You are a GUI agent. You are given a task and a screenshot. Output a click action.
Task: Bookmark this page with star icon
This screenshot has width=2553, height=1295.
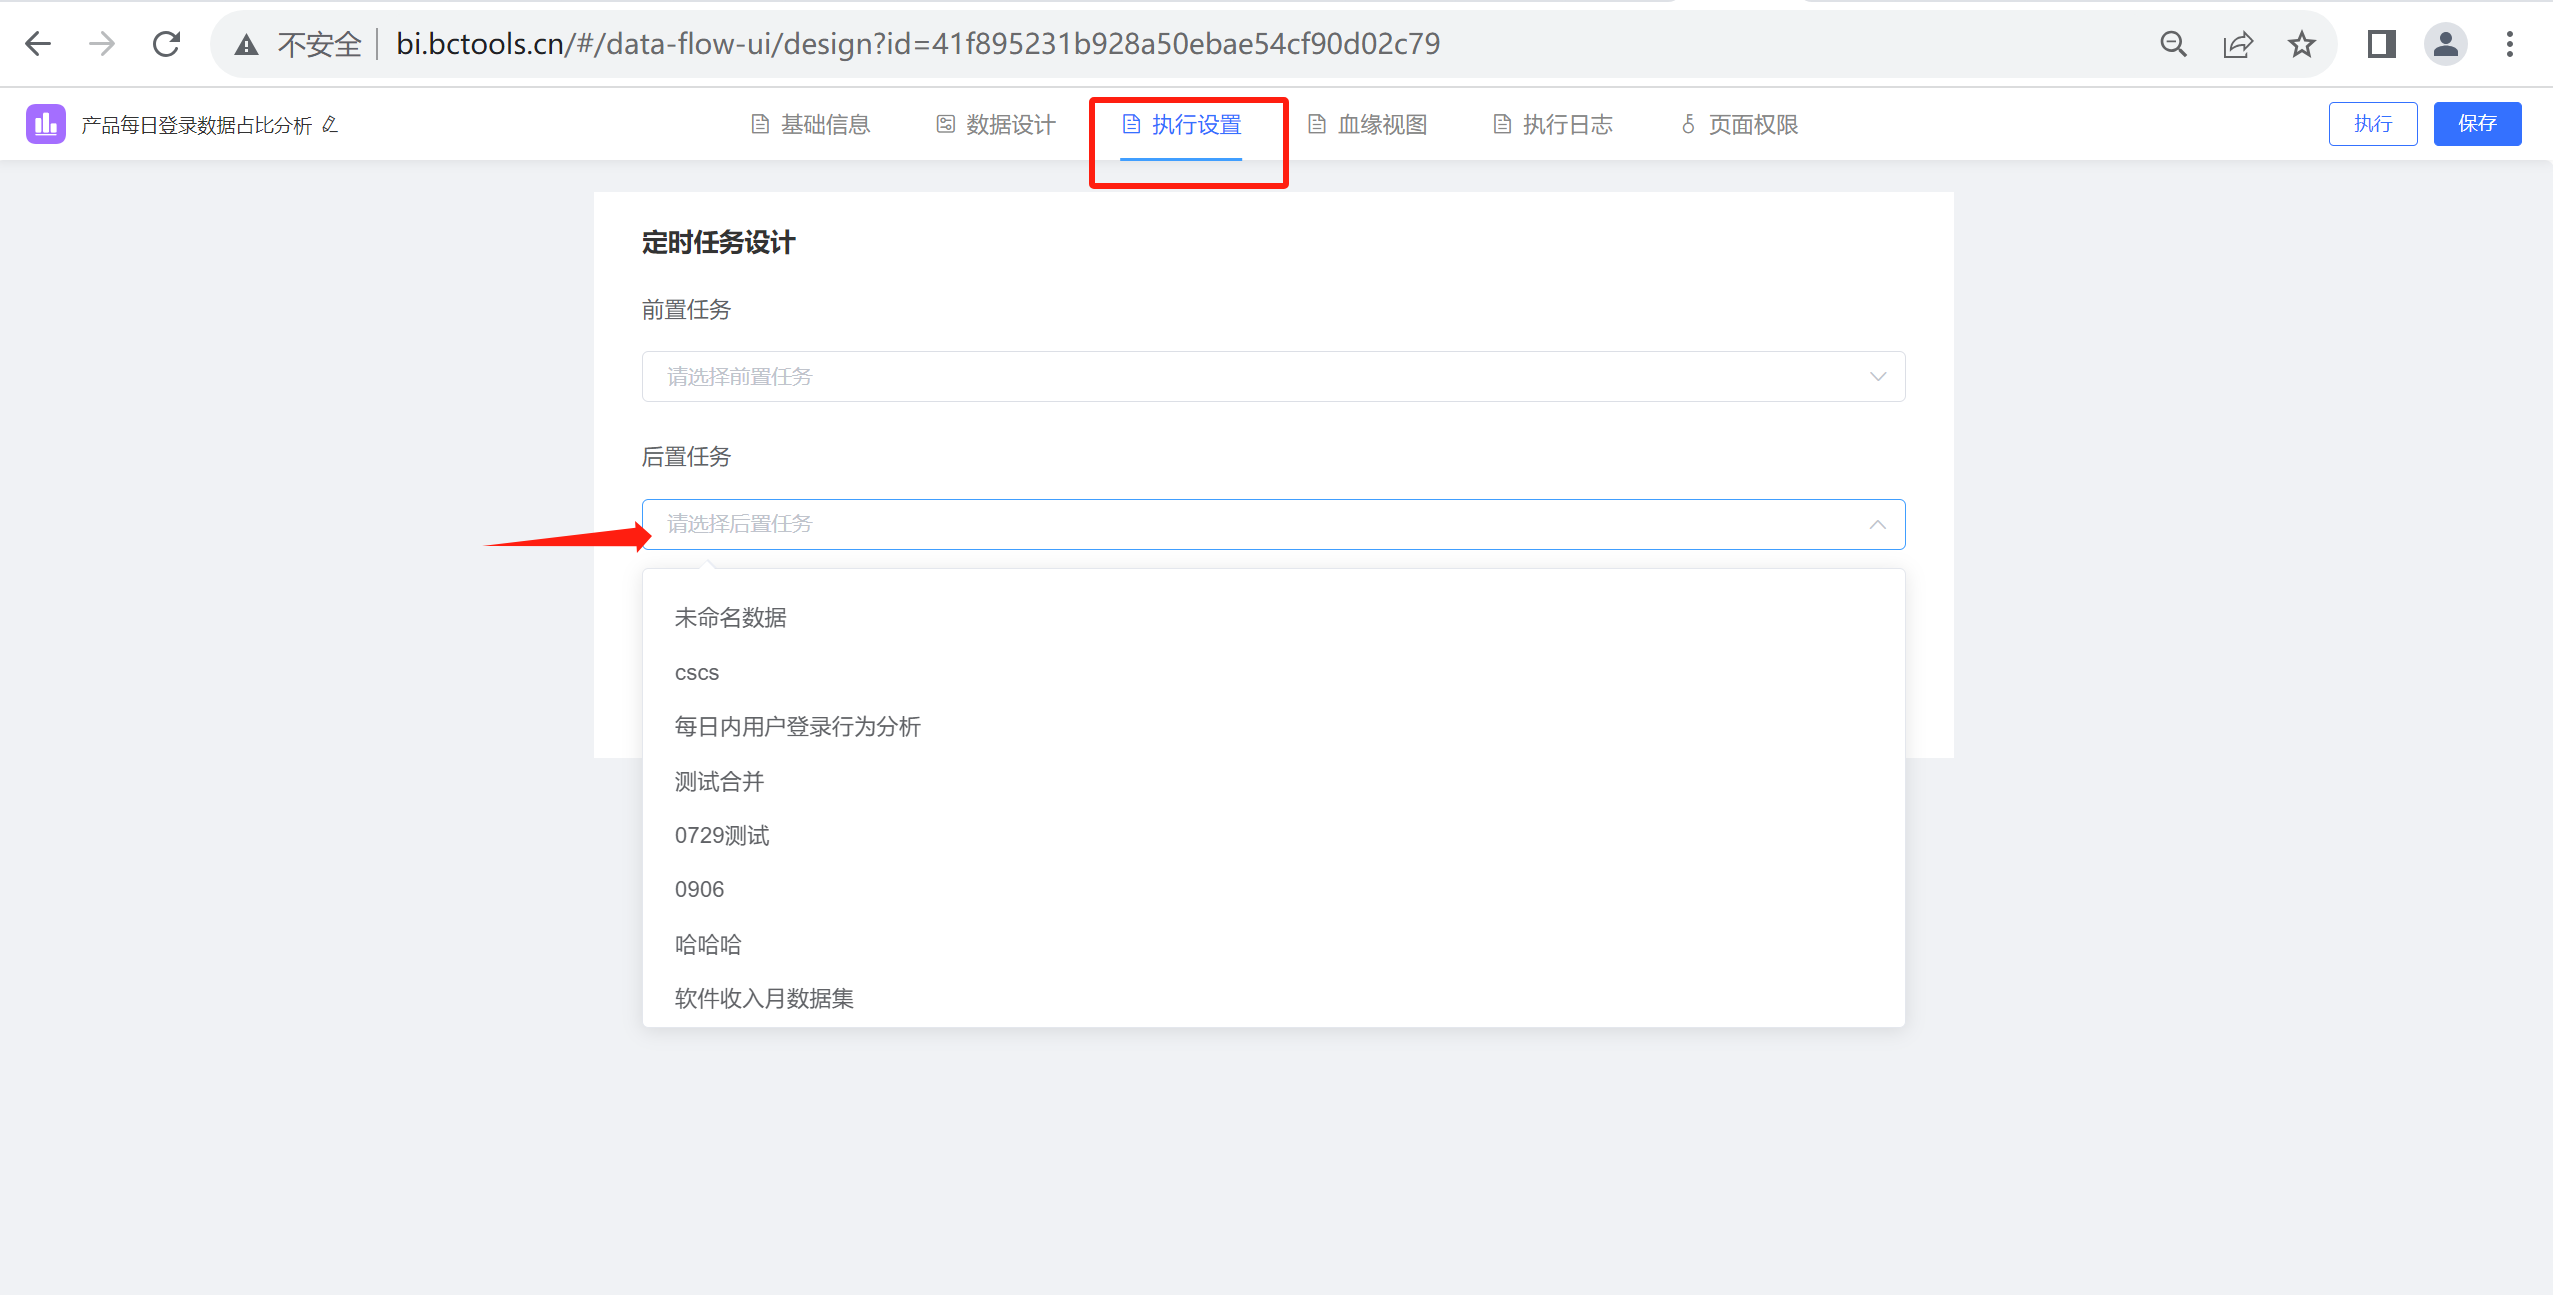point(2301,44)
